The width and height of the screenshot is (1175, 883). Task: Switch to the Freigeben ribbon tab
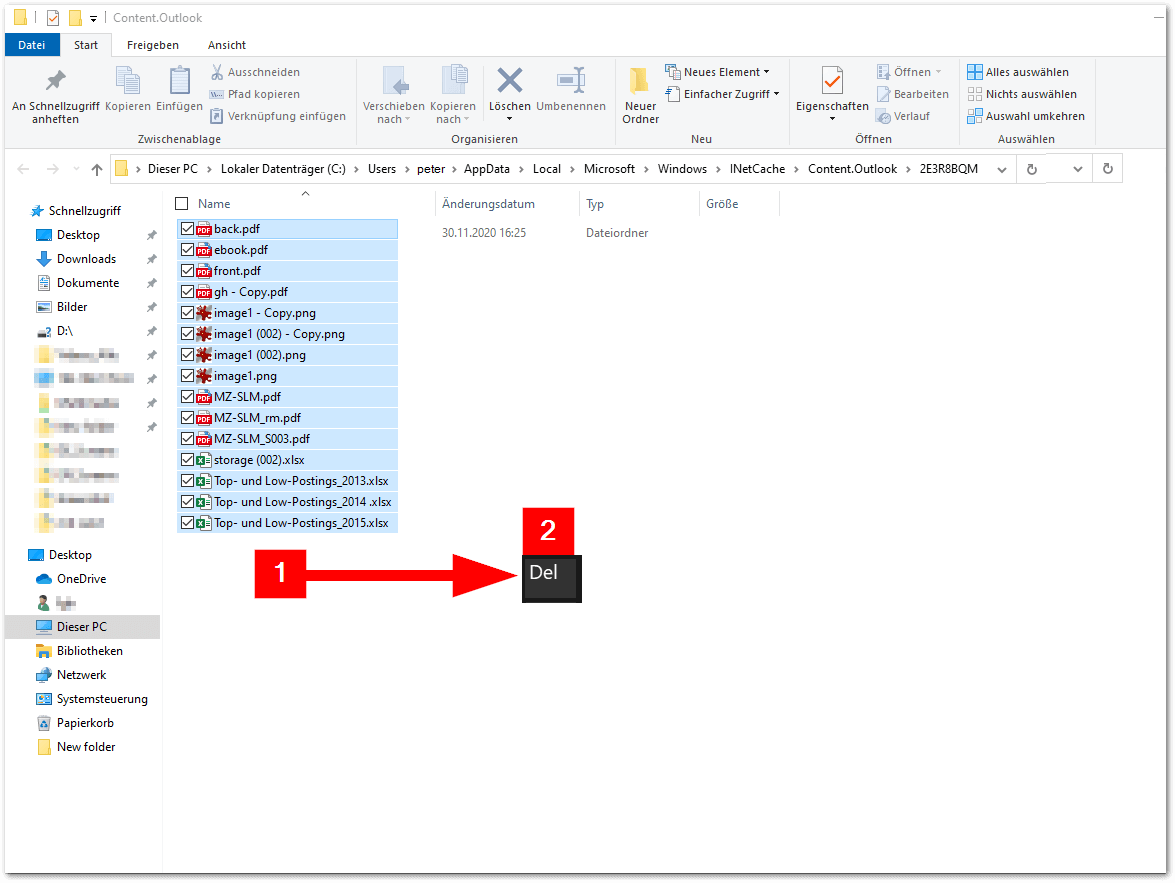coord(153,45)
